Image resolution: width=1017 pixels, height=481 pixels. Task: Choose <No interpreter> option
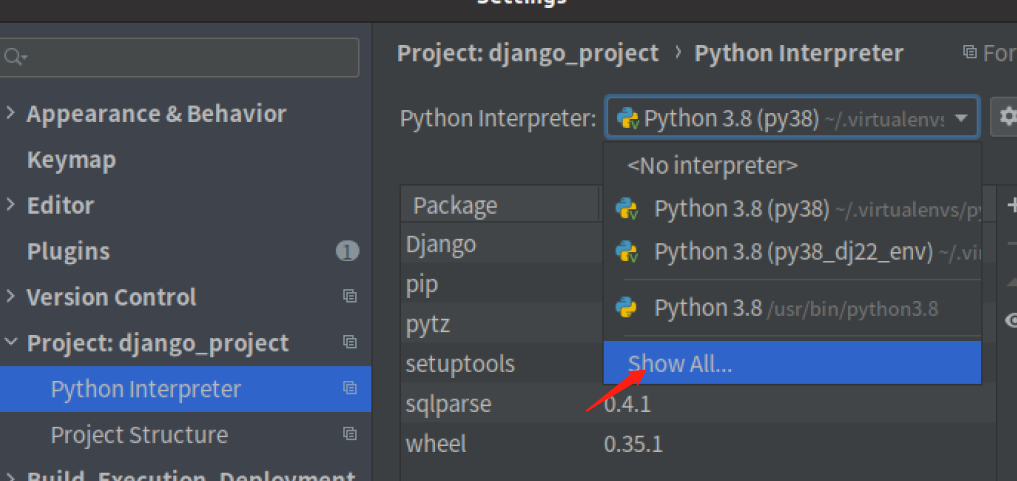(792, 166)
